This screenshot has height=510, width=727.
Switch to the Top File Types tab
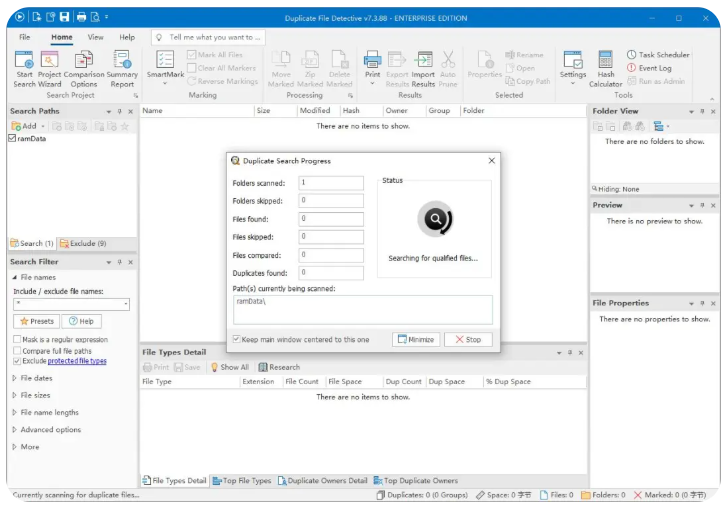(x=242, y=481)
